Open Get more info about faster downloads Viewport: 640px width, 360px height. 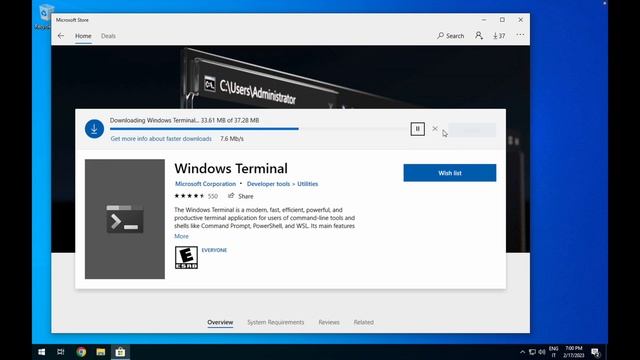(161, 139)
